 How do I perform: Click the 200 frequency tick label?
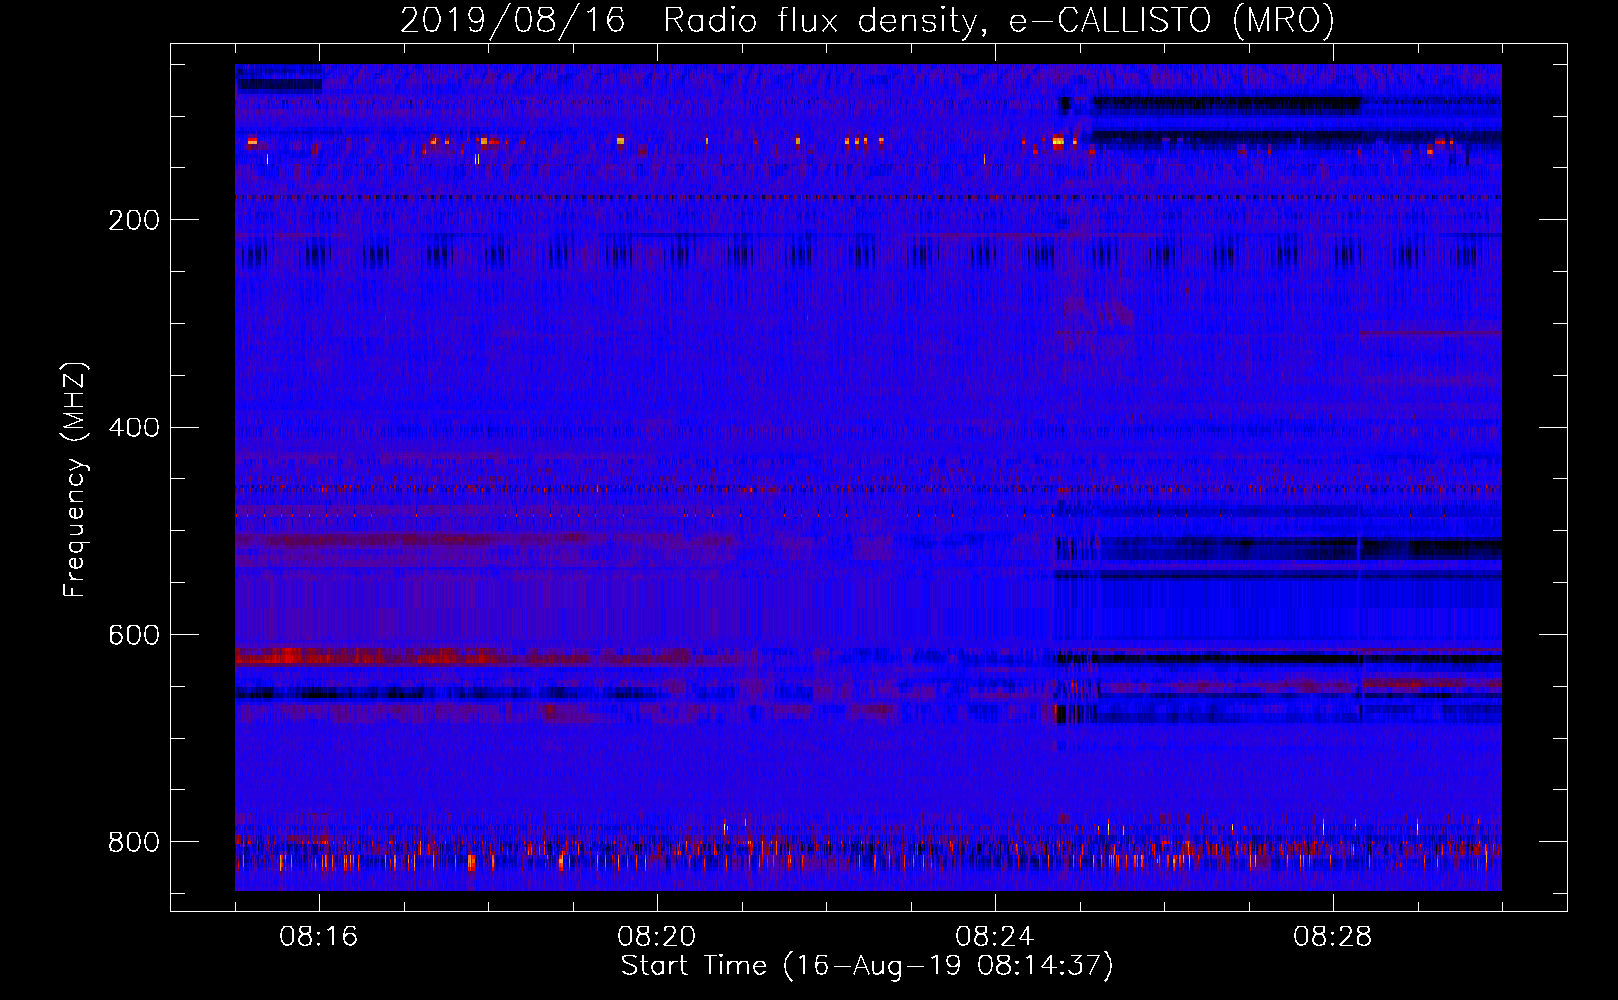[134, 220]
